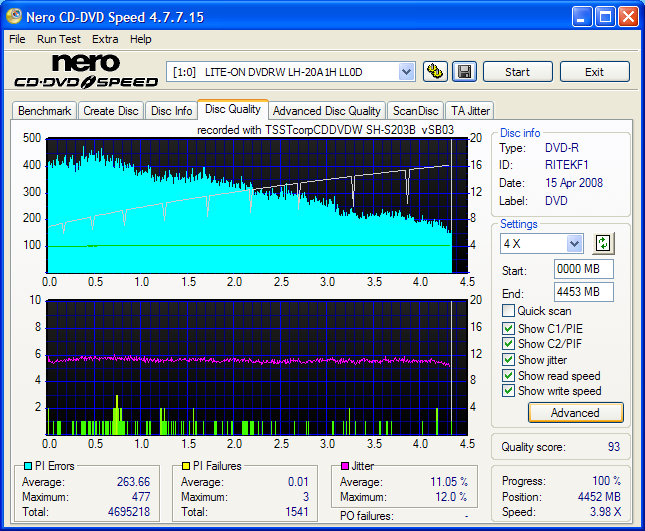Minimize the Nero window
This screenshot has width=645, height=531.
(x=581, y=17)
